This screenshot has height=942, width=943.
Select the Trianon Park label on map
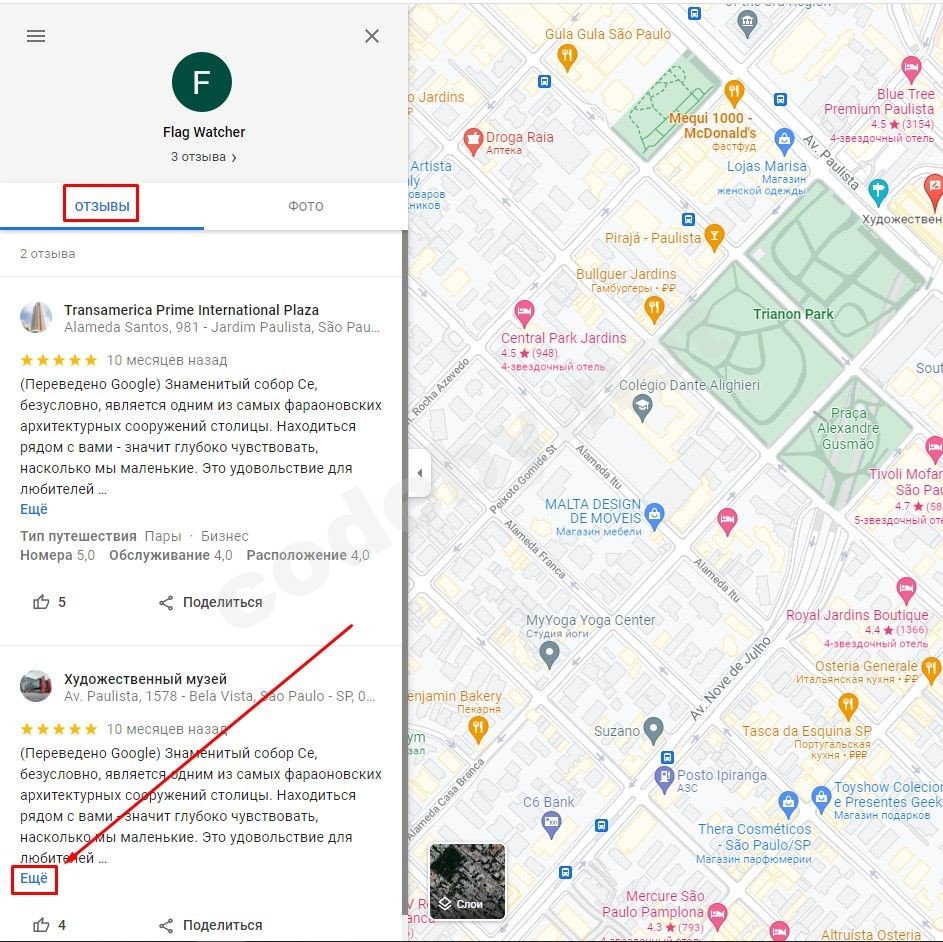click(793, 314)
